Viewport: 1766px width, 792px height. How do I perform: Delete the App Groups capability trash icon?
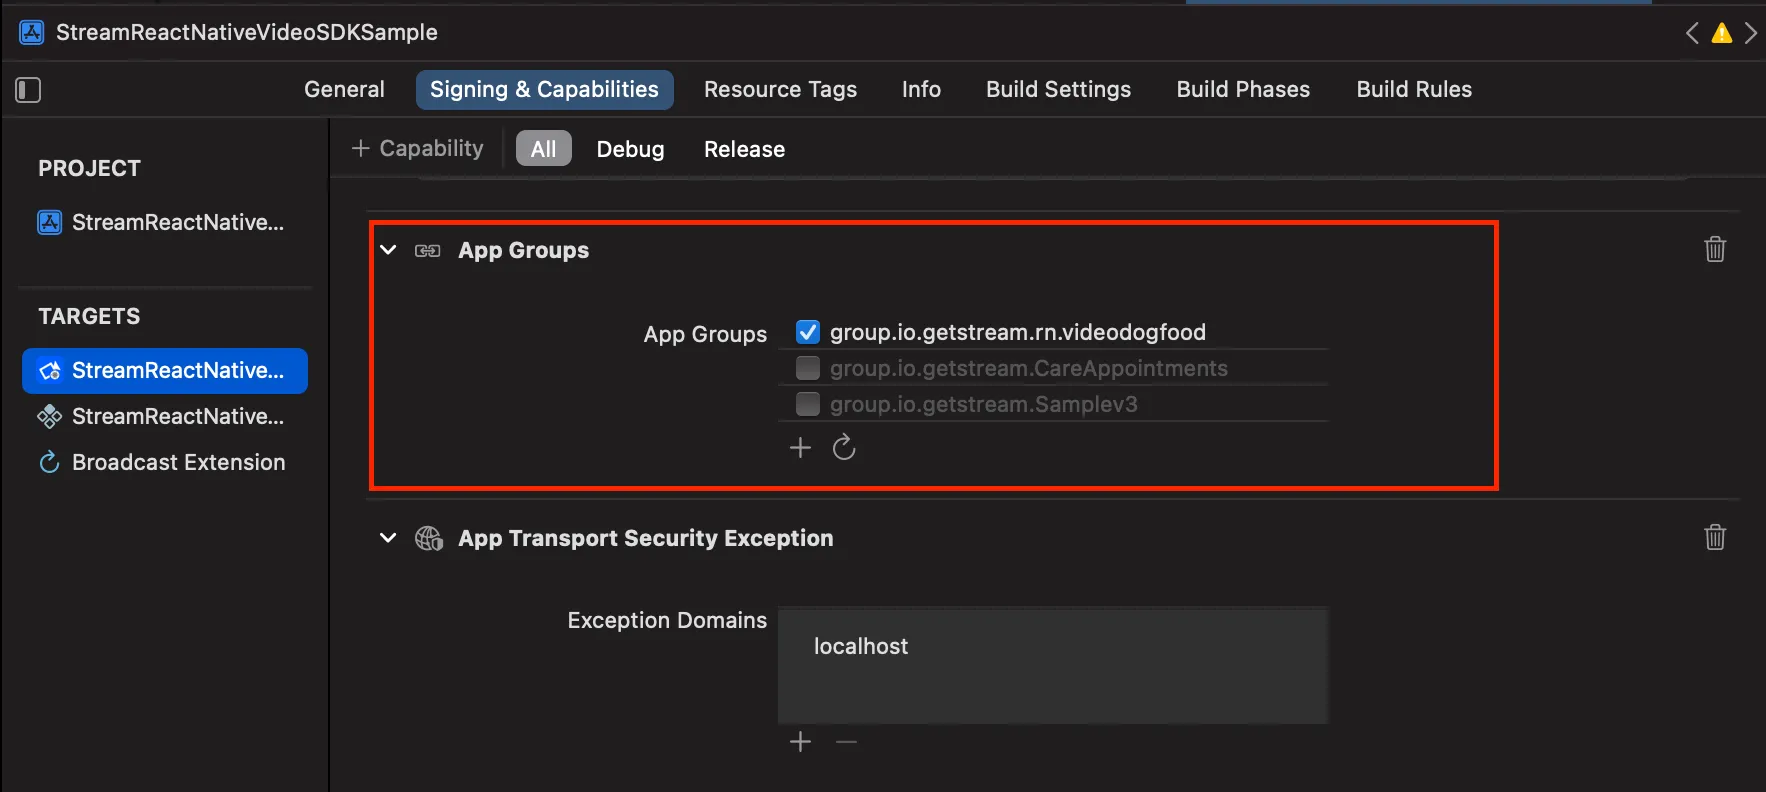[1715, 249]
